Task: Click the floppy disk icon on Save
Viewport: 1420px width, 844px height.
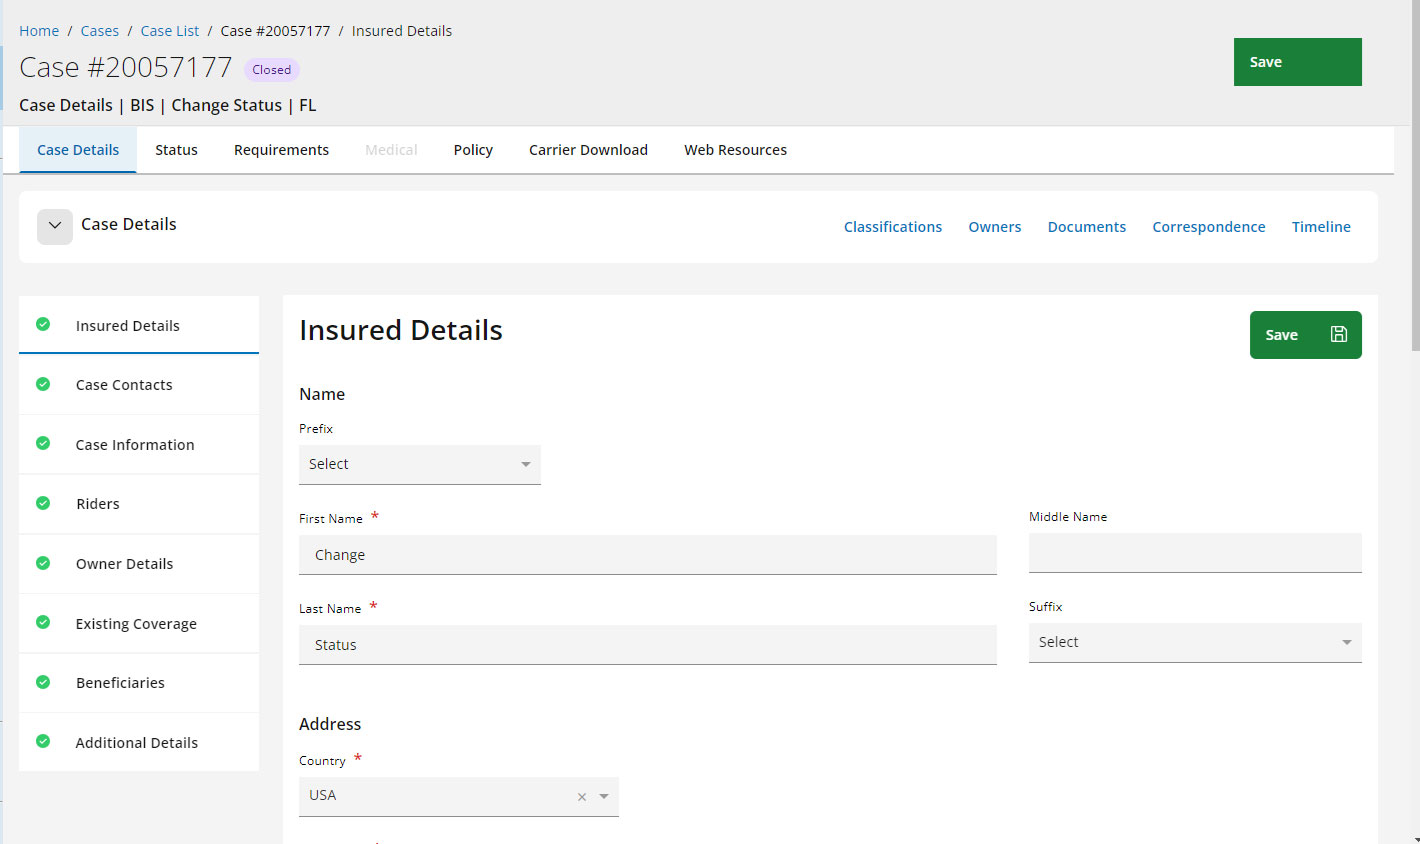Action: click(1338, 335)
